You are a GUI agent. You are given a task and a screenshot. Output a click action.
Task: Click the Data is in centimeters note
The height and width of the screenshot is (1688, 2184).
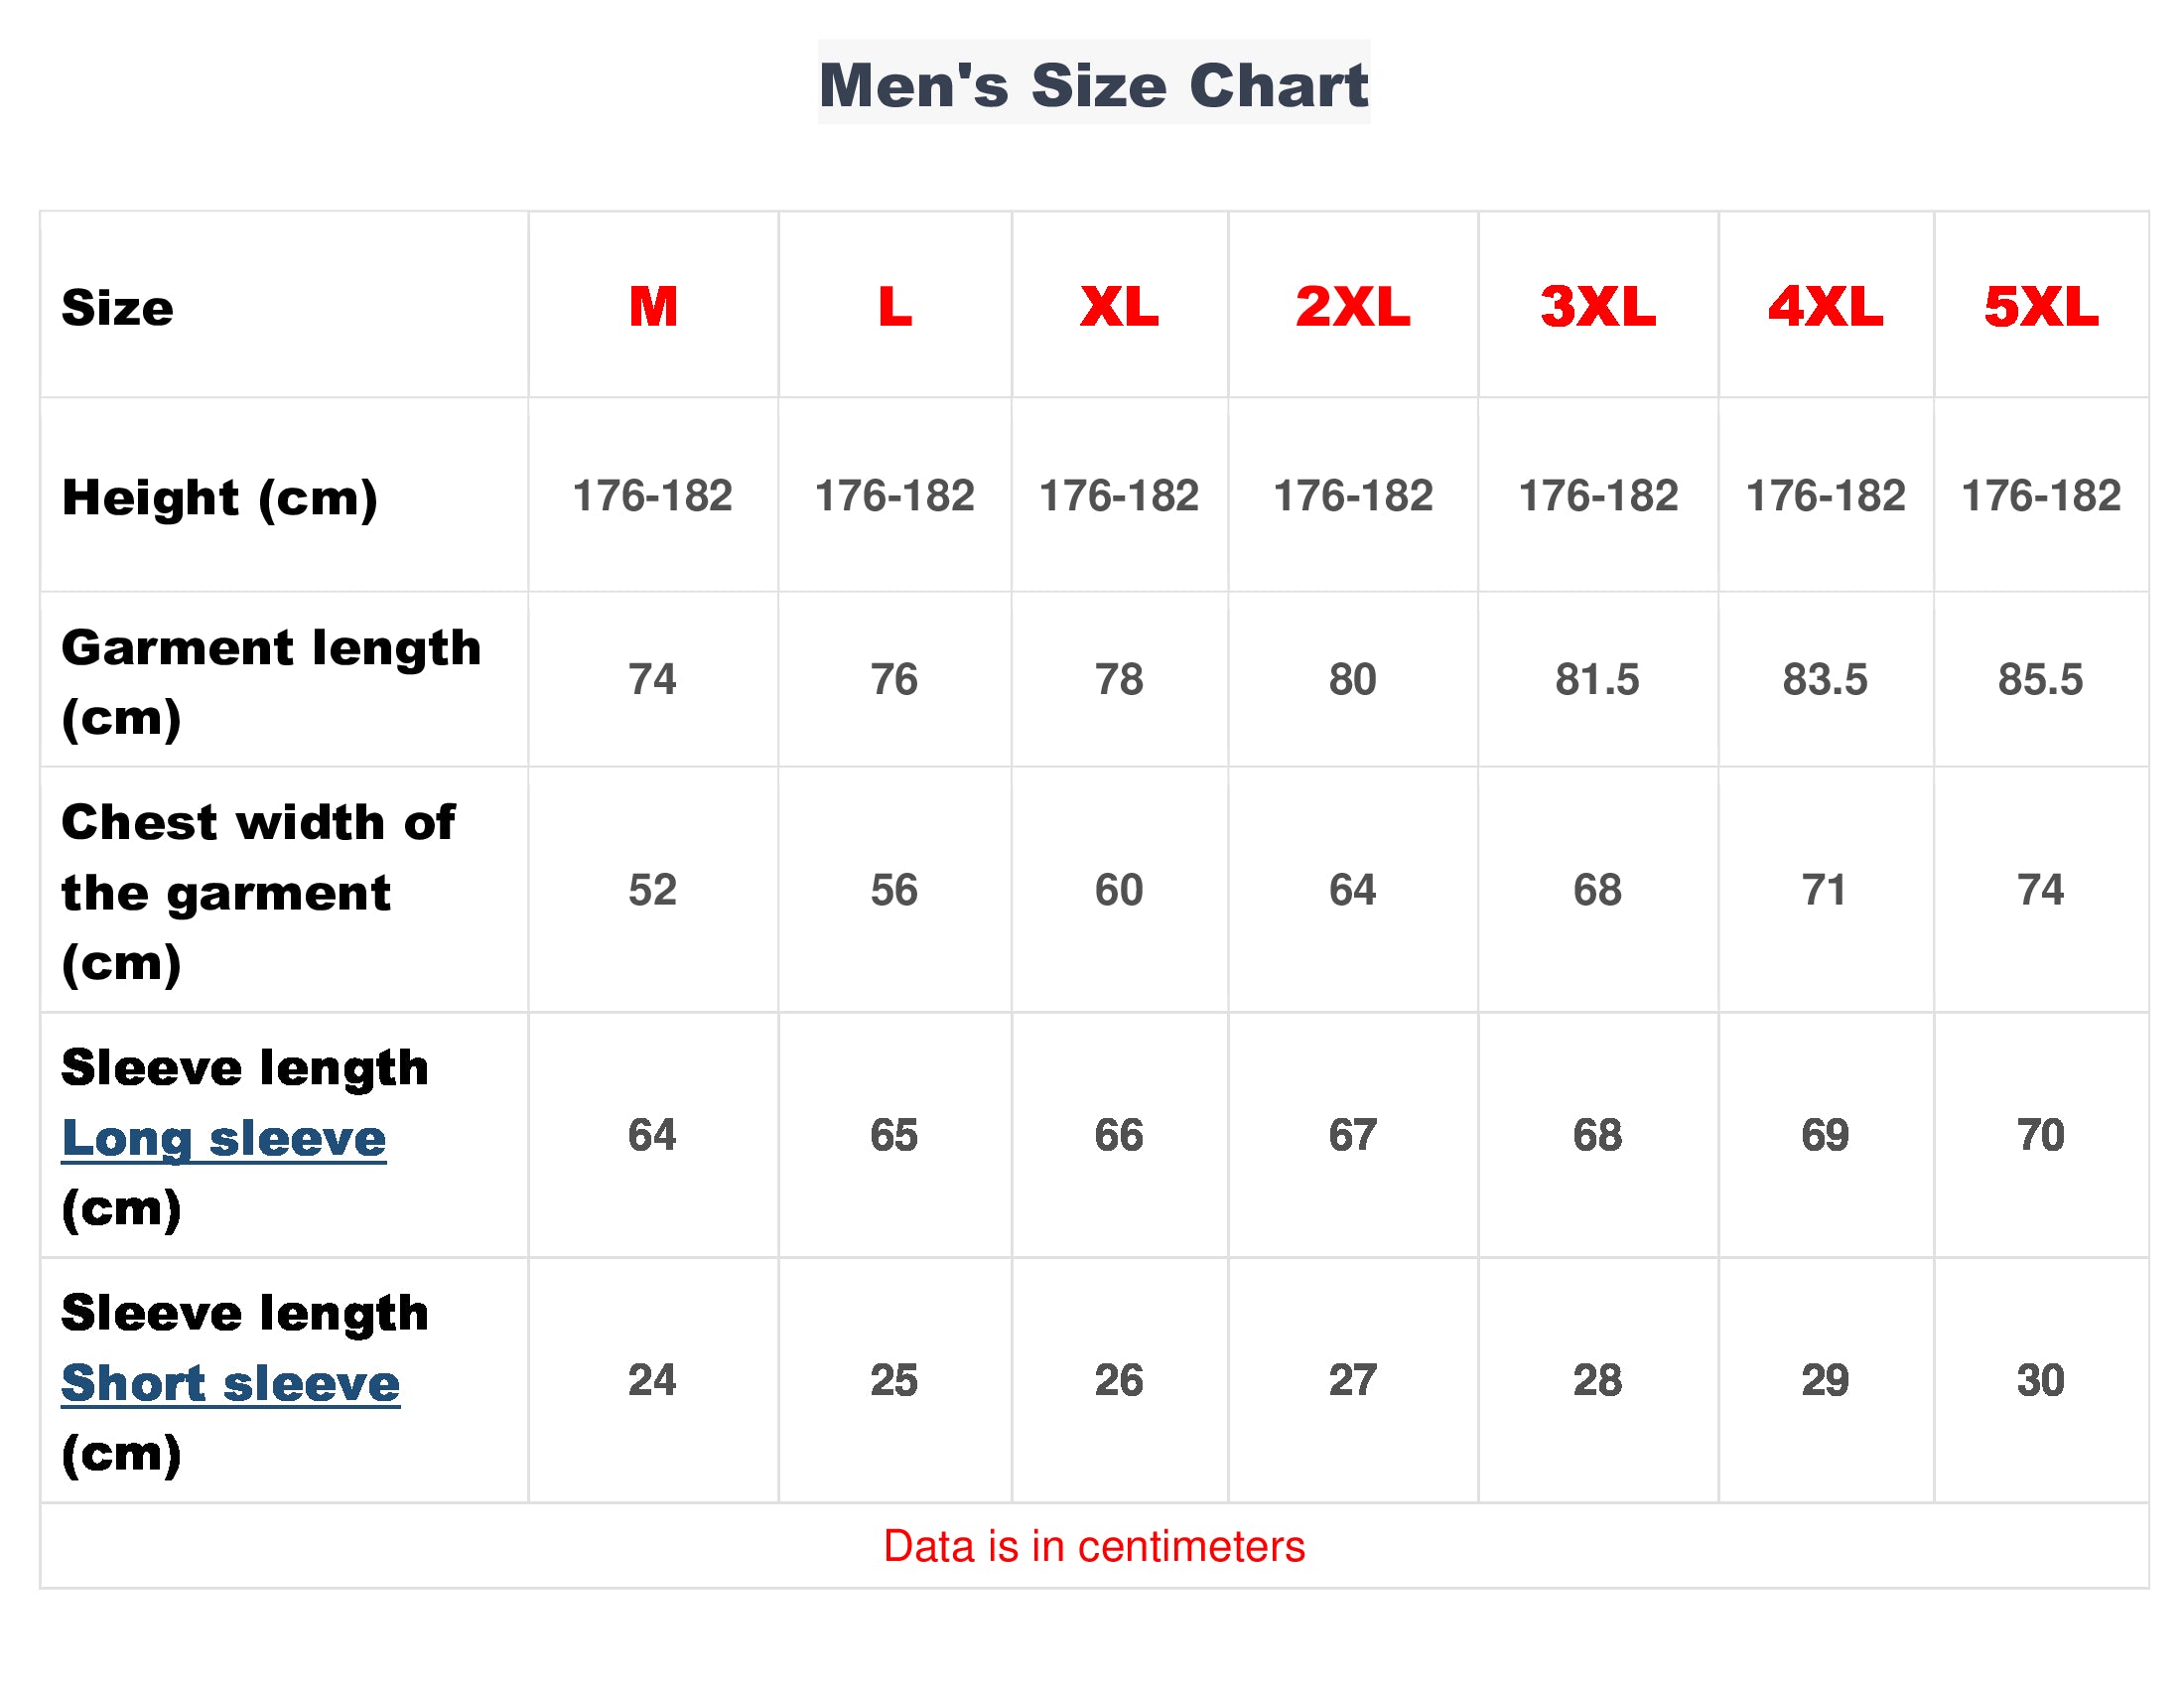tap(1093, 1546)
